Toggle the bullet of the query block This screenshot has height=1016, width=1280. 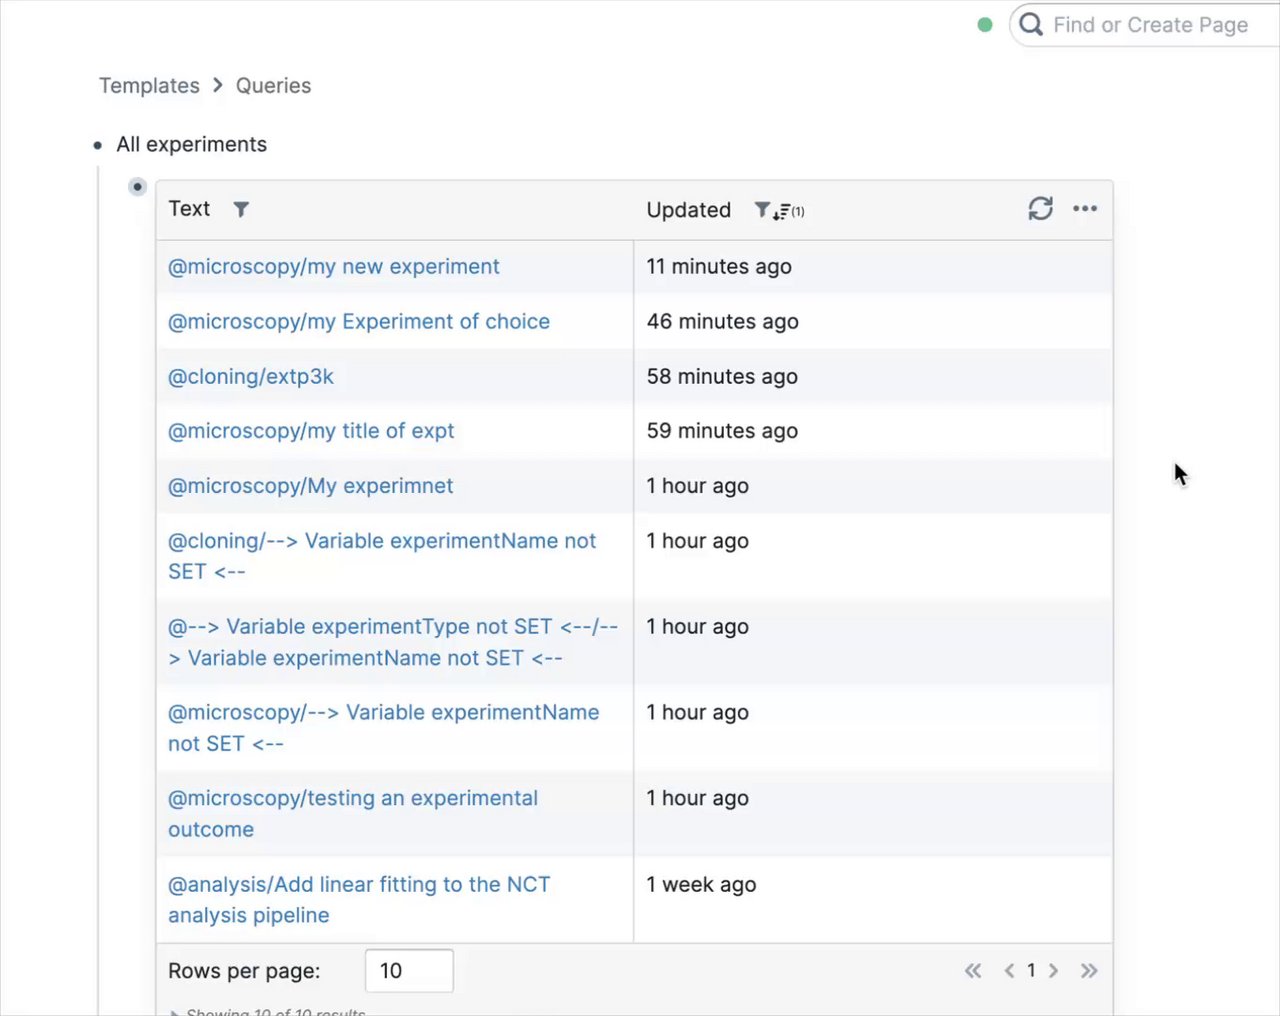click(138, 187)
